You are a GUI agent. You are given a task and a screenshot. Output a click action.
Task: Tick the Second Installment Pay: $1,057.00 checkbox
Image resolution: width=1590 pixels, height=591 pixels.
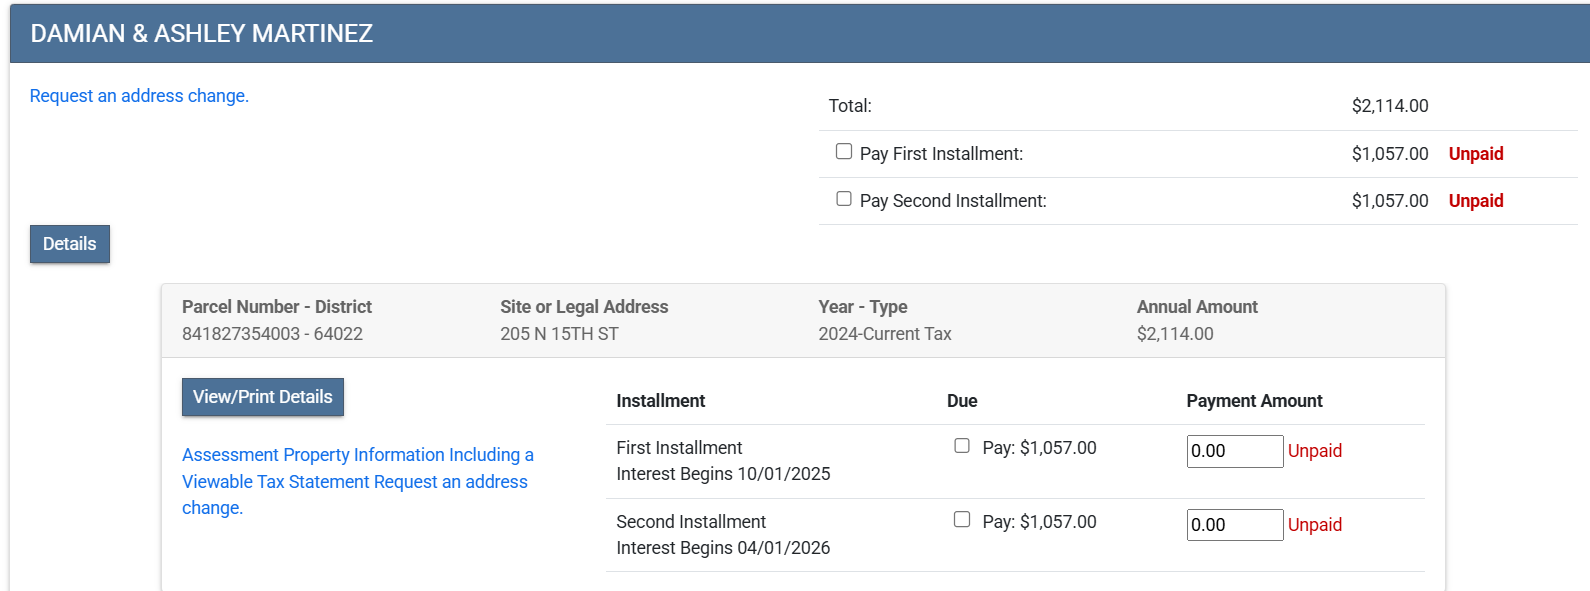tap(962, 520)
